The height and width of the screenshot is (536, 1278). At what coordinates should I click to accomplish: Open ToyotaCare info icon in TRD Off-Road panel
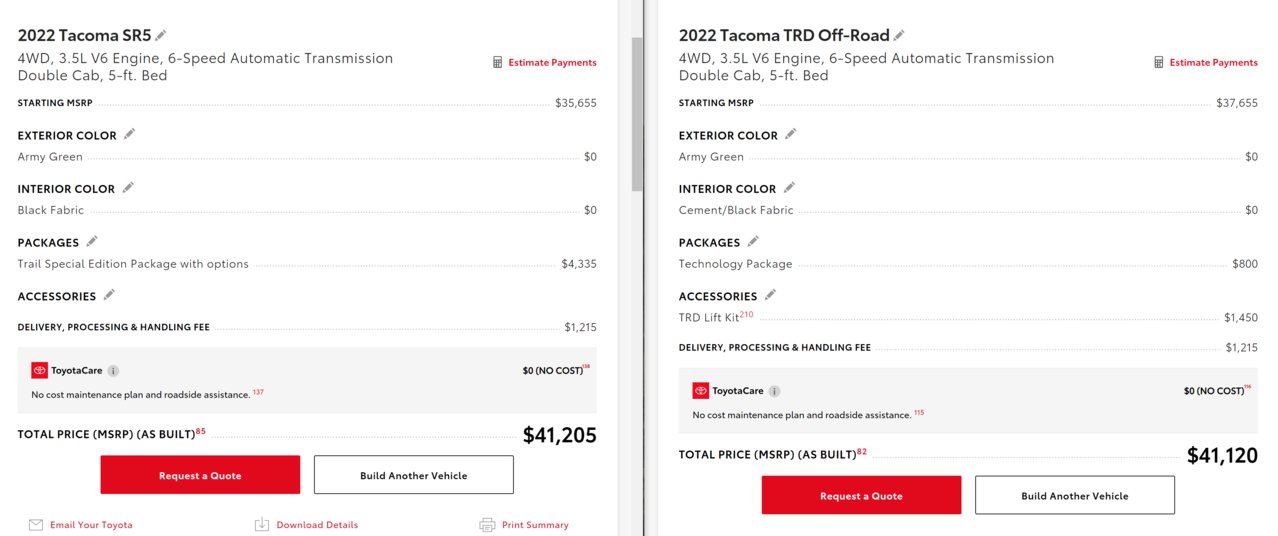[x=774, y=392]
